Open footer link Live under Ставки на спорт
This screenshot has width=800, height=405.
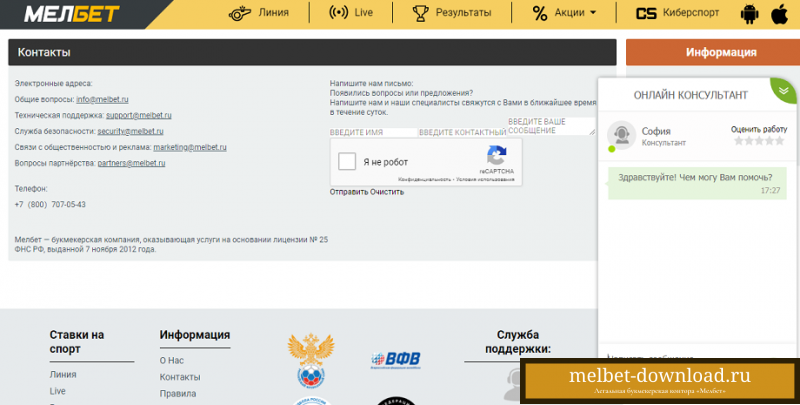pos(57,391)
